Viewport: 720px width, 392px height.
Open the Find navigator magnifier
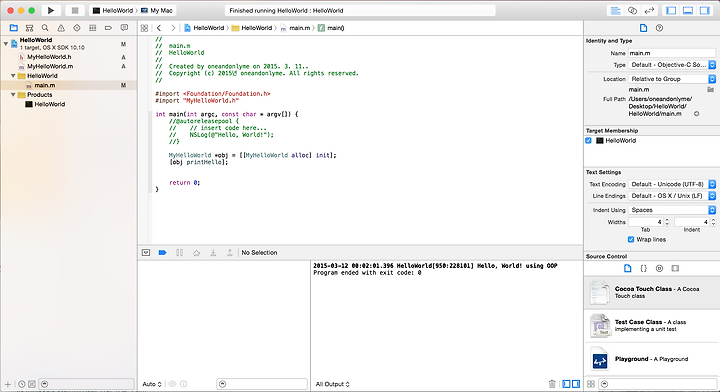tap(45, 28)
